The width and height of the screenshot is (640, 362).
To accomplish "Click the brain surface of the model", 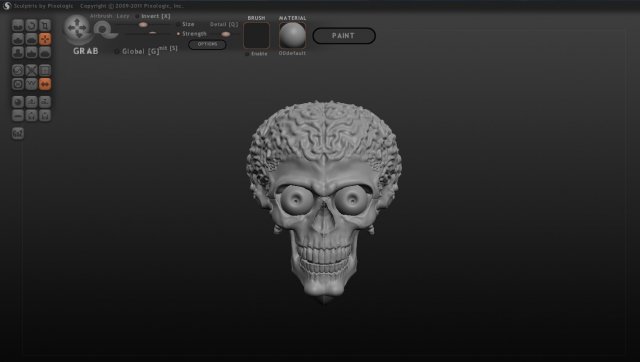I will click(x=324, y=131).
